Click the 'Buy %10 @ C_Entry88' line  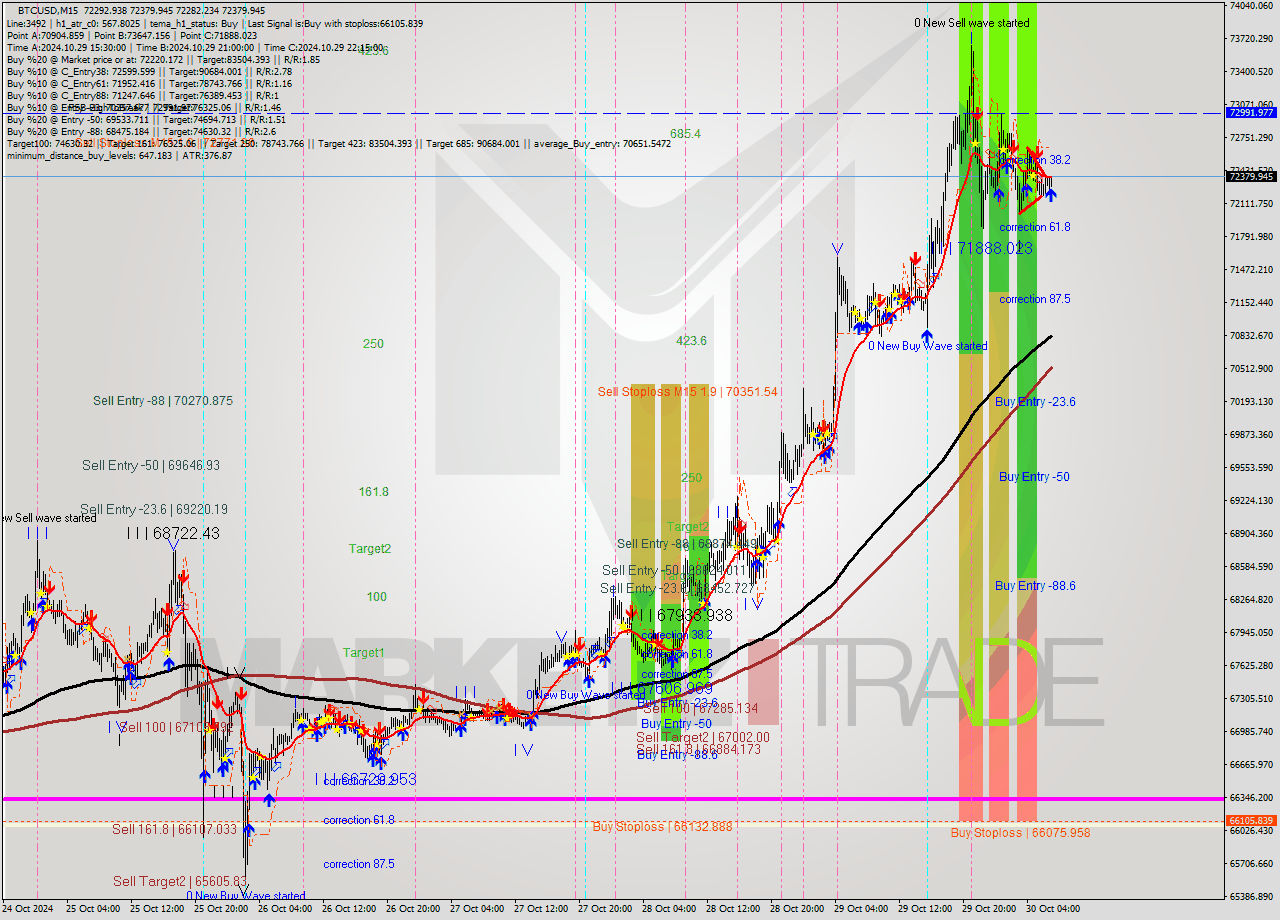click(x=143, y=95)
